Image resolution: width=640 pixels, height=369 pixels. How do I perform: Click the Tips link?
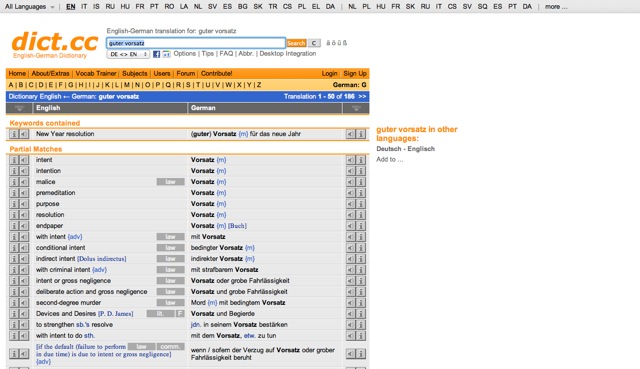pos(207,53)
